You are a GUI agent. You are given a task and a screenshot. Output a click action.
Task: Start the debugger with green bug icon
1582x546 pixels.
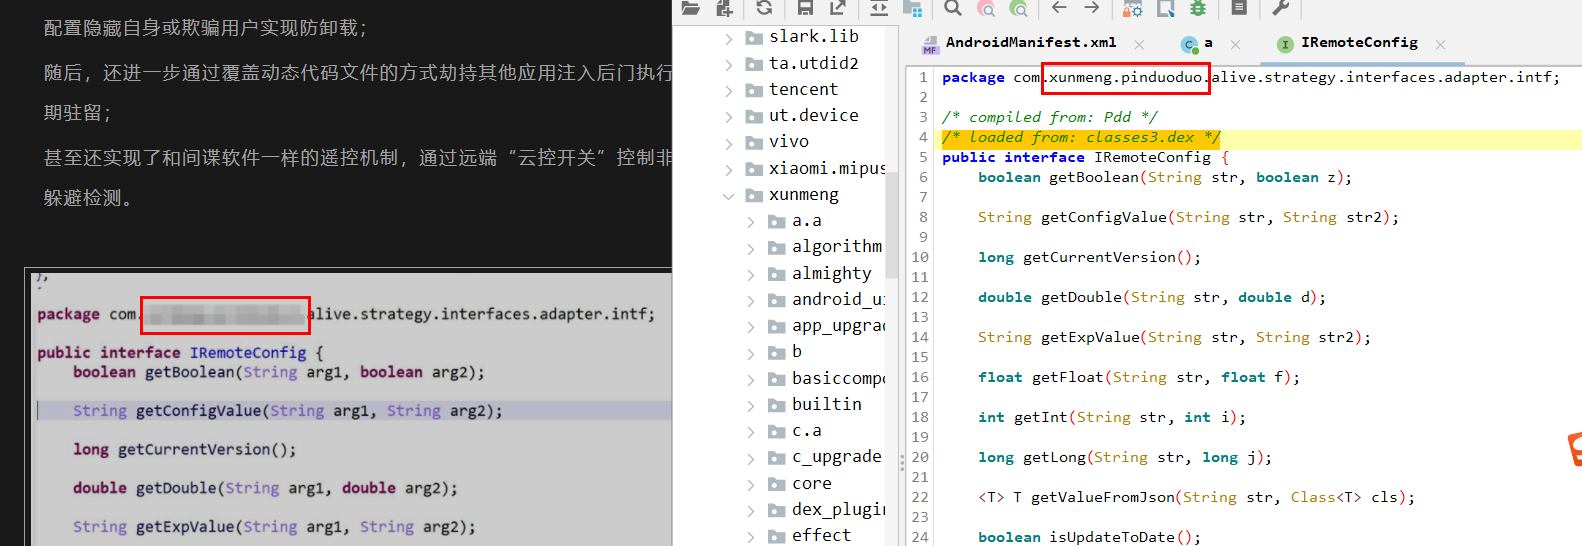point(1198,8)
